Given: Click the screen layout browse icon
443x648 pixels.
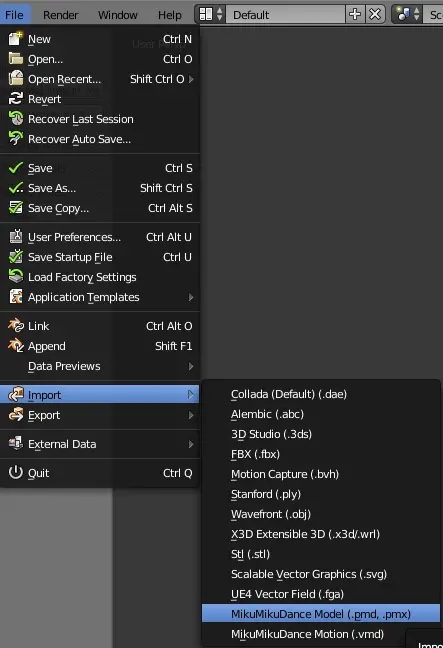Looking at the screenshot, I should (x=210, y=15).
